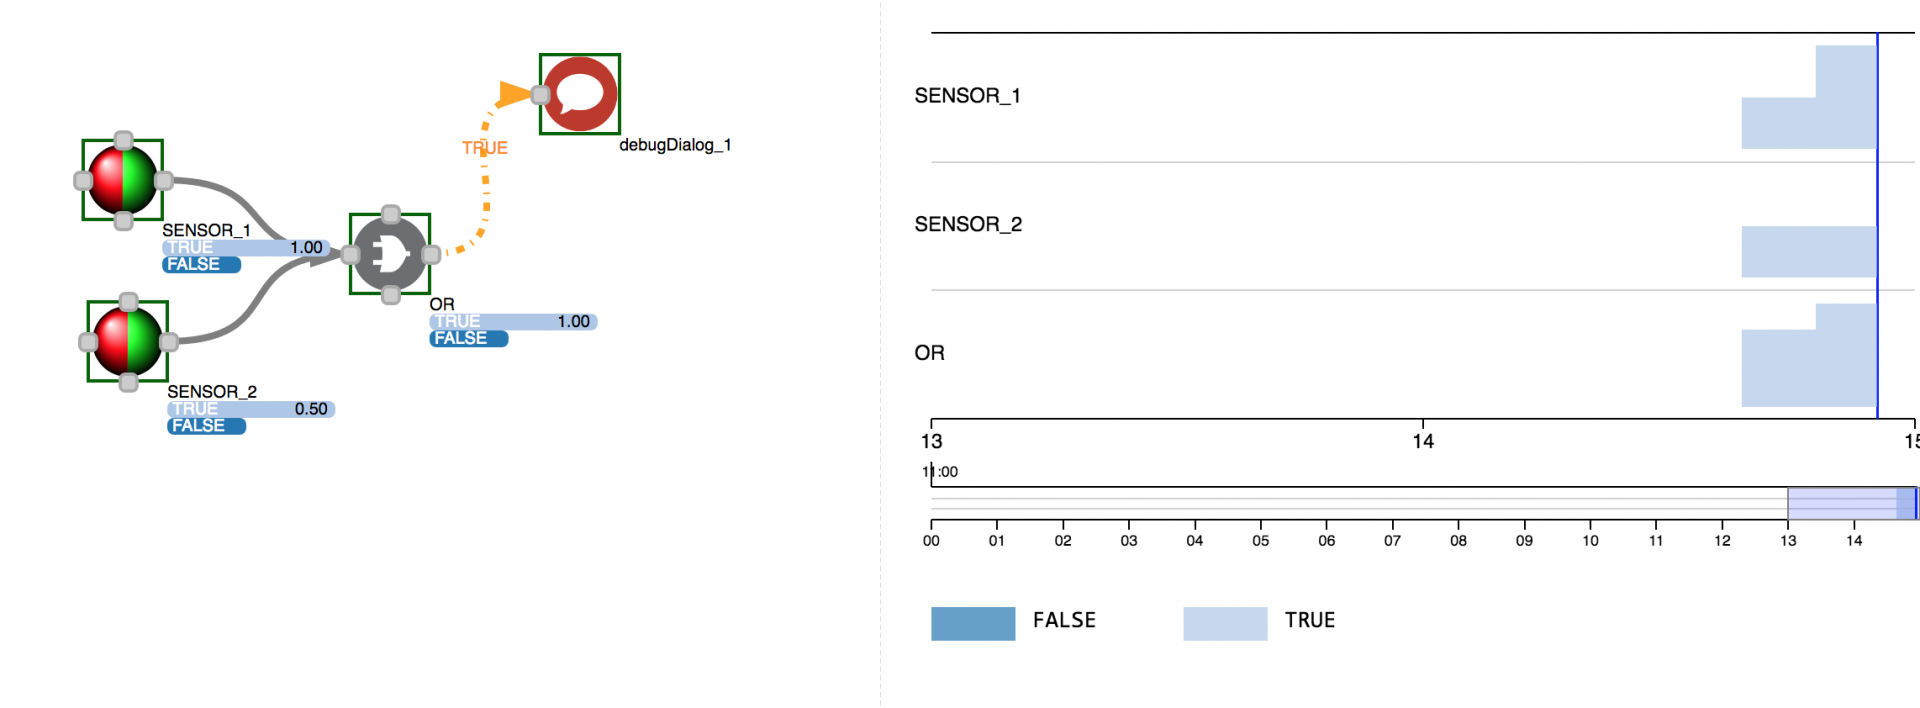Viewport: 1920px width, 708px height.
Task: Click the FALSE legend color swatch
Action: (x=972, y=623)
